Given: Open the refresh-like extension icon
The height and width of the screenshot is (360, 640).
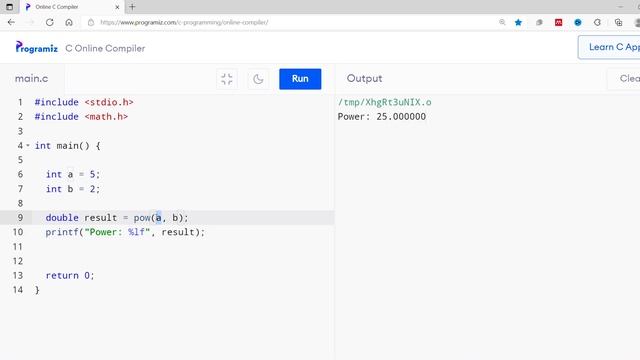Looking at the screenshot, I should (x=597, y=22).
